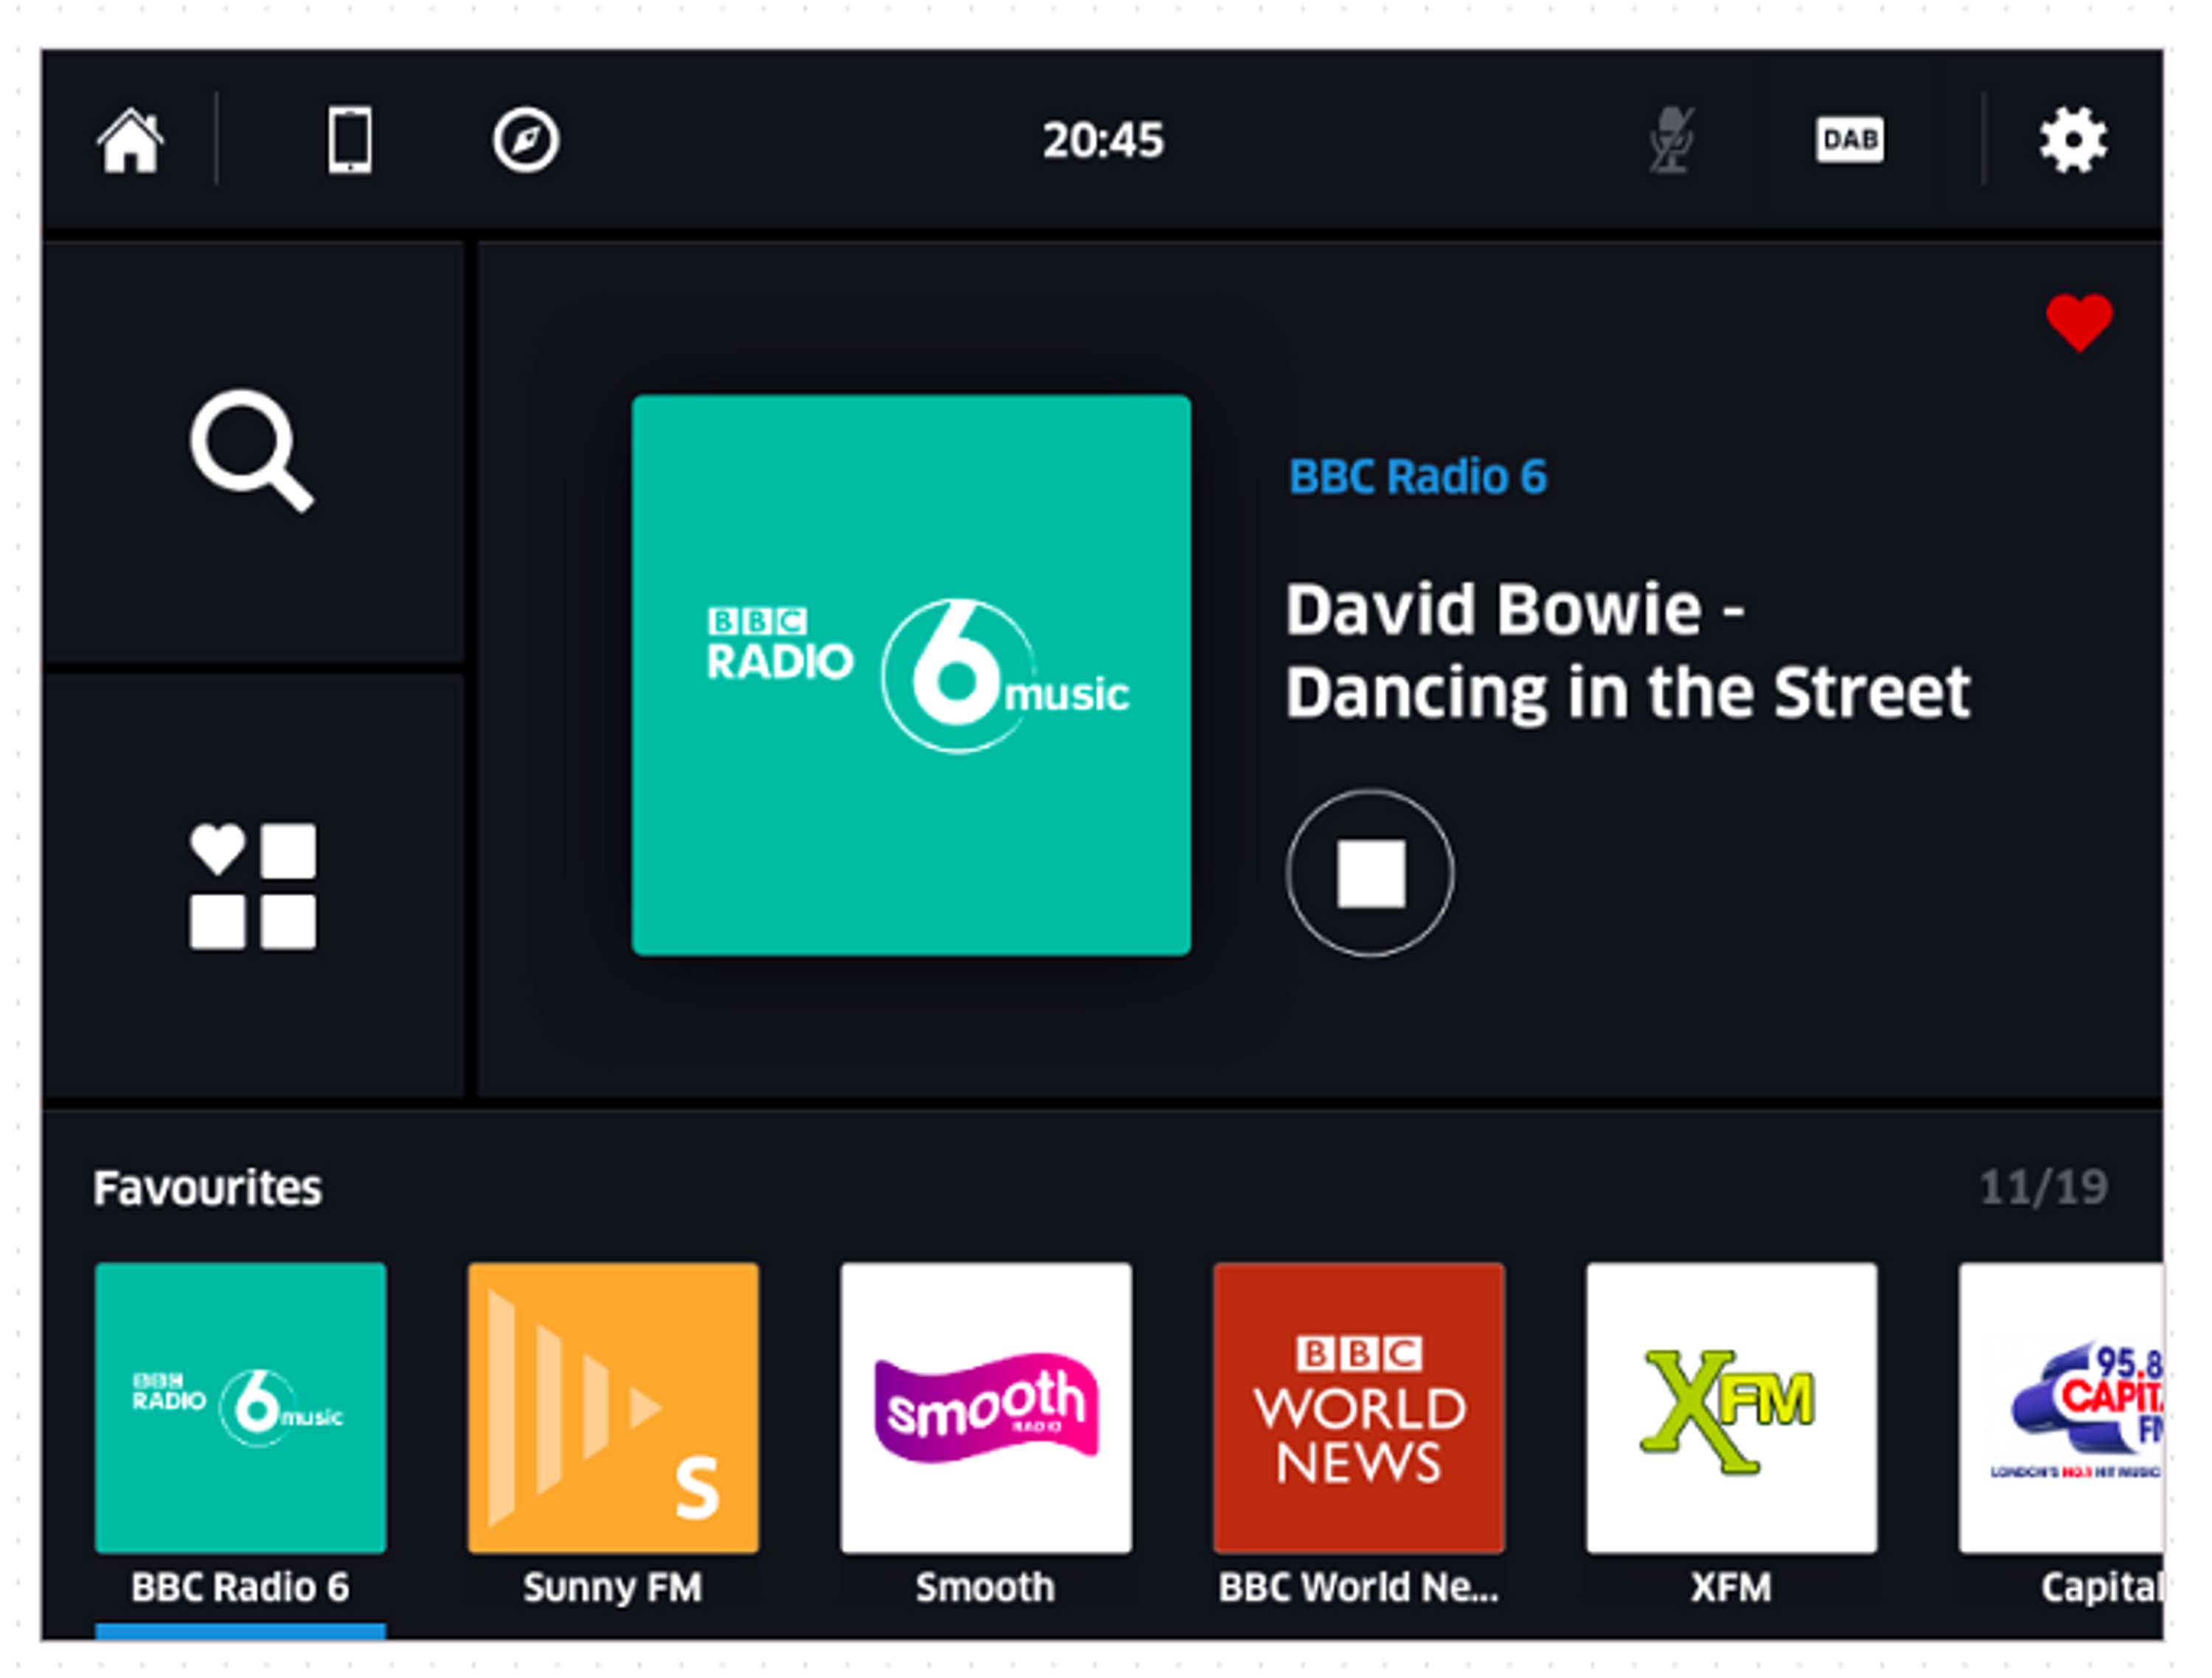Go to the Home screen icon

130,140
